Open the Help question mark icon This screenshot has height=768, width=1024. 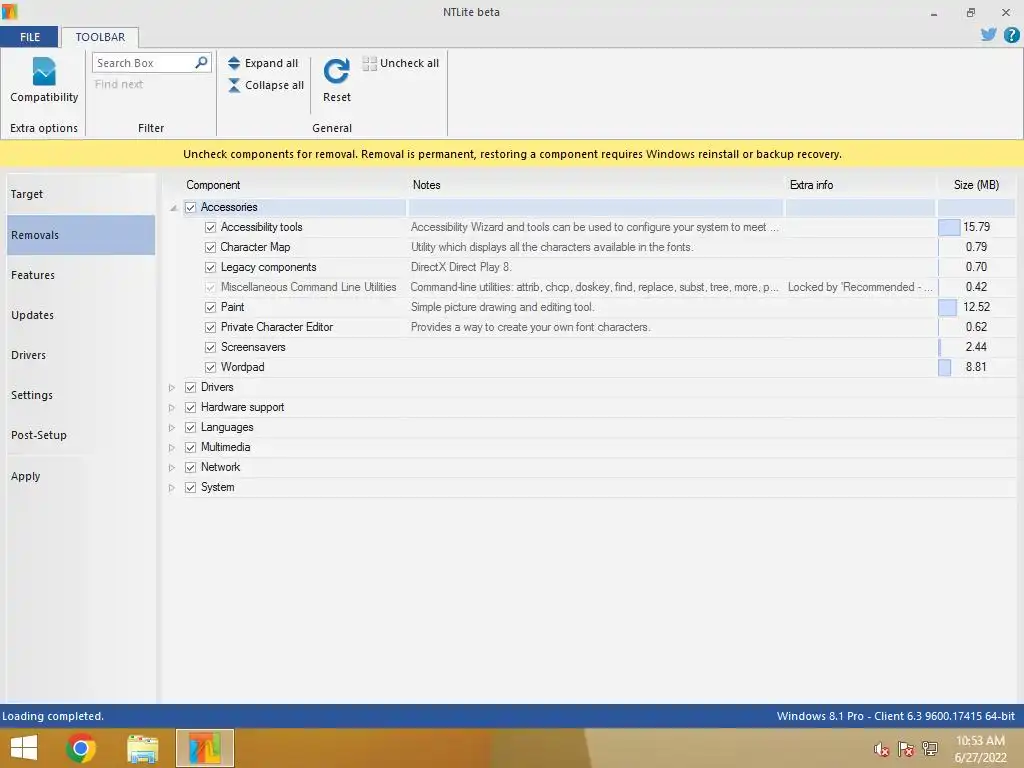pyautogui.click(x=1011, y=35)
